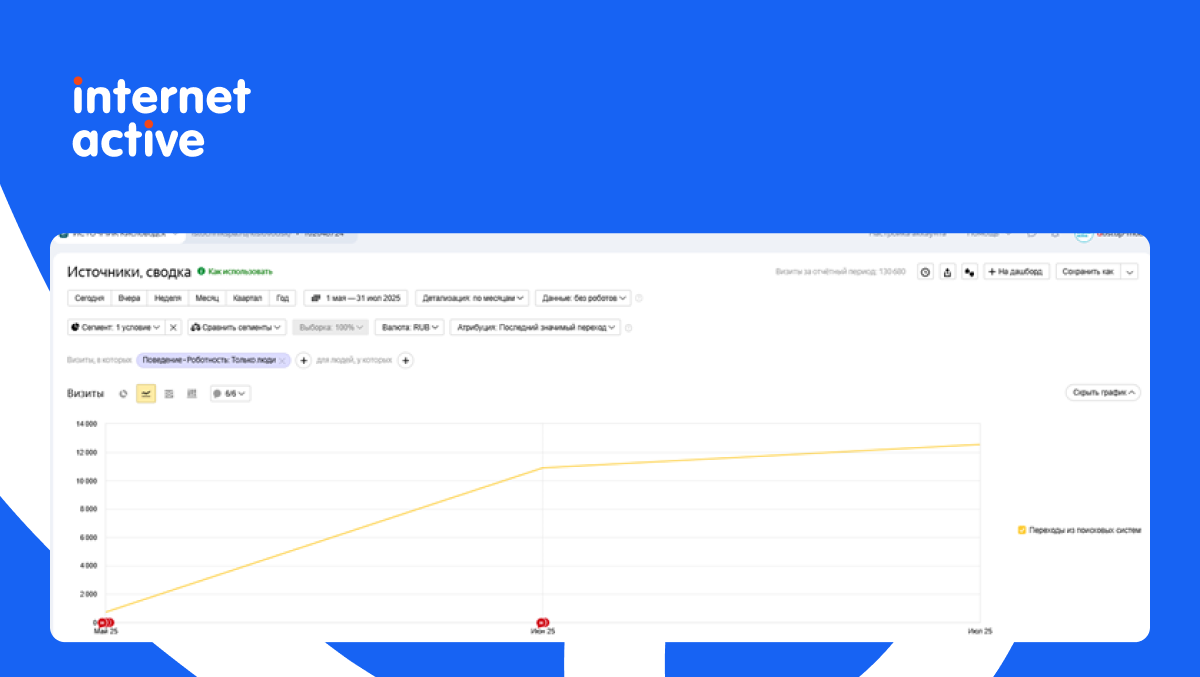Open the 'Валюта: RUB' dropdown
Image resolution: width=1200 pixels, height=677 pixels.
410,327
